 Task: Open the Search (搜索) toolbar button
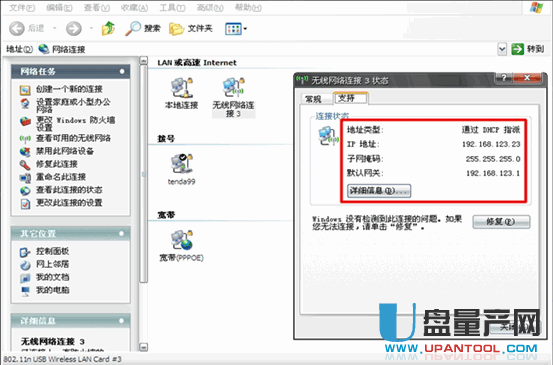tap(143, 29)
